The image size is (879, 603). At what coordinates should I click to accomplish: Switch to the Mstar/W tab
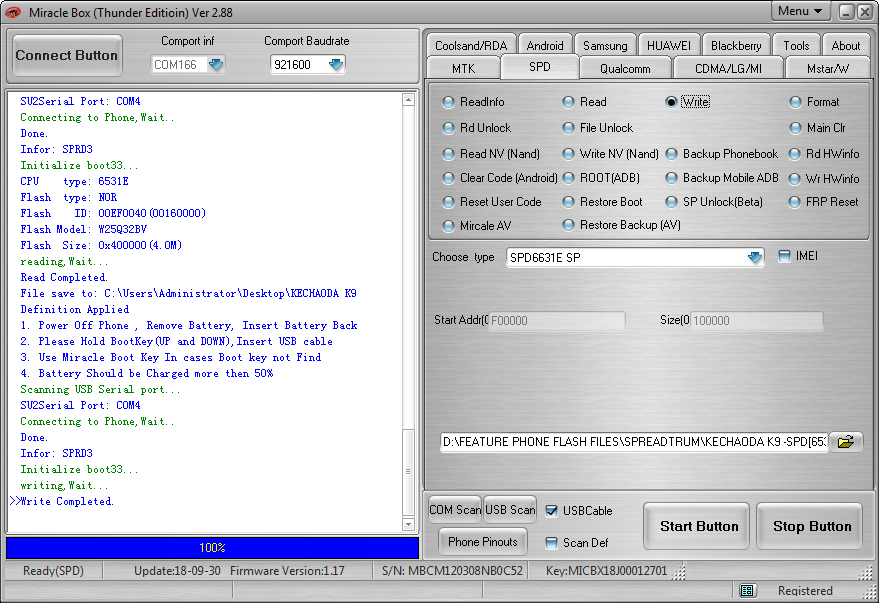point(828,68)
